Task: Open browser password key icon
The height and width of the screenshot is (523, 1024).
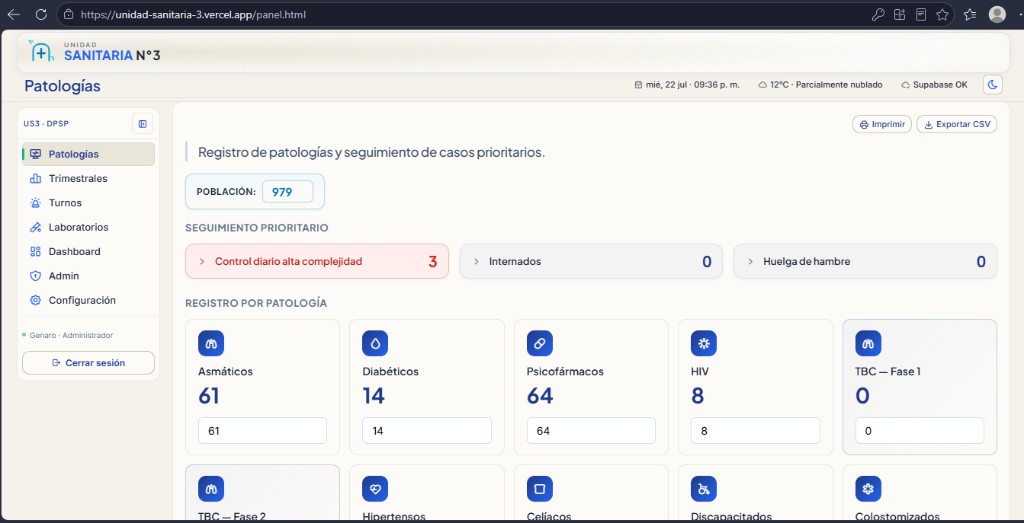Action: (878, 14)
